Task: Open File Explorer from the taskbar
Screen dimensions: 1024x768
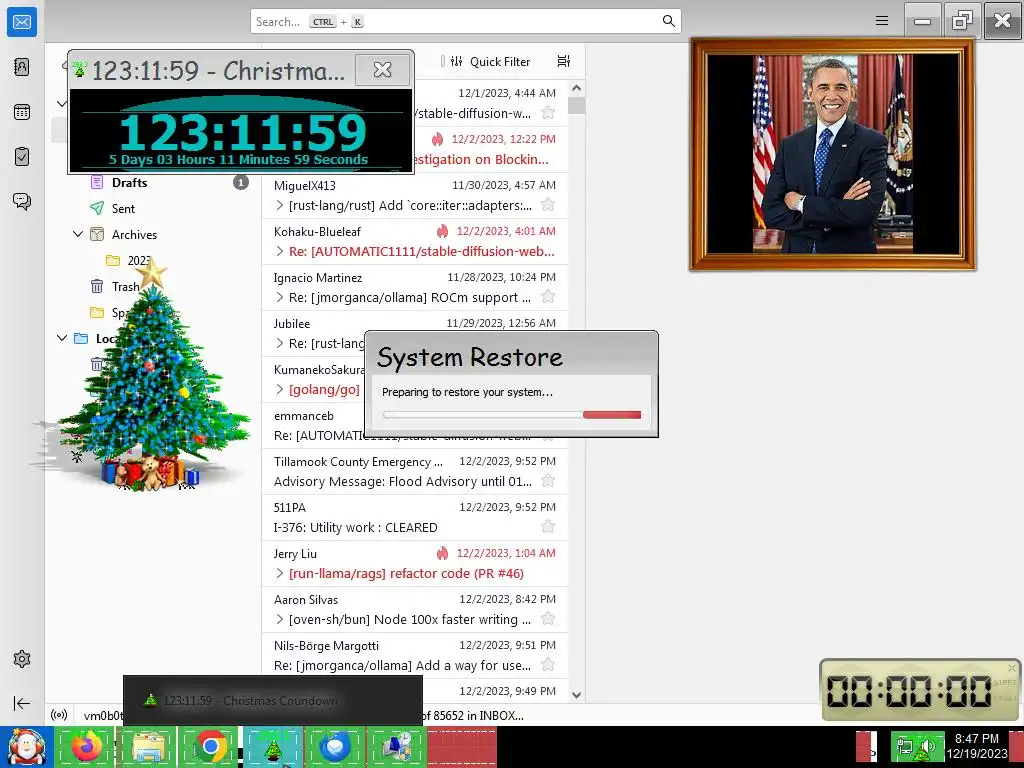Action: click(x=148, y=746)
